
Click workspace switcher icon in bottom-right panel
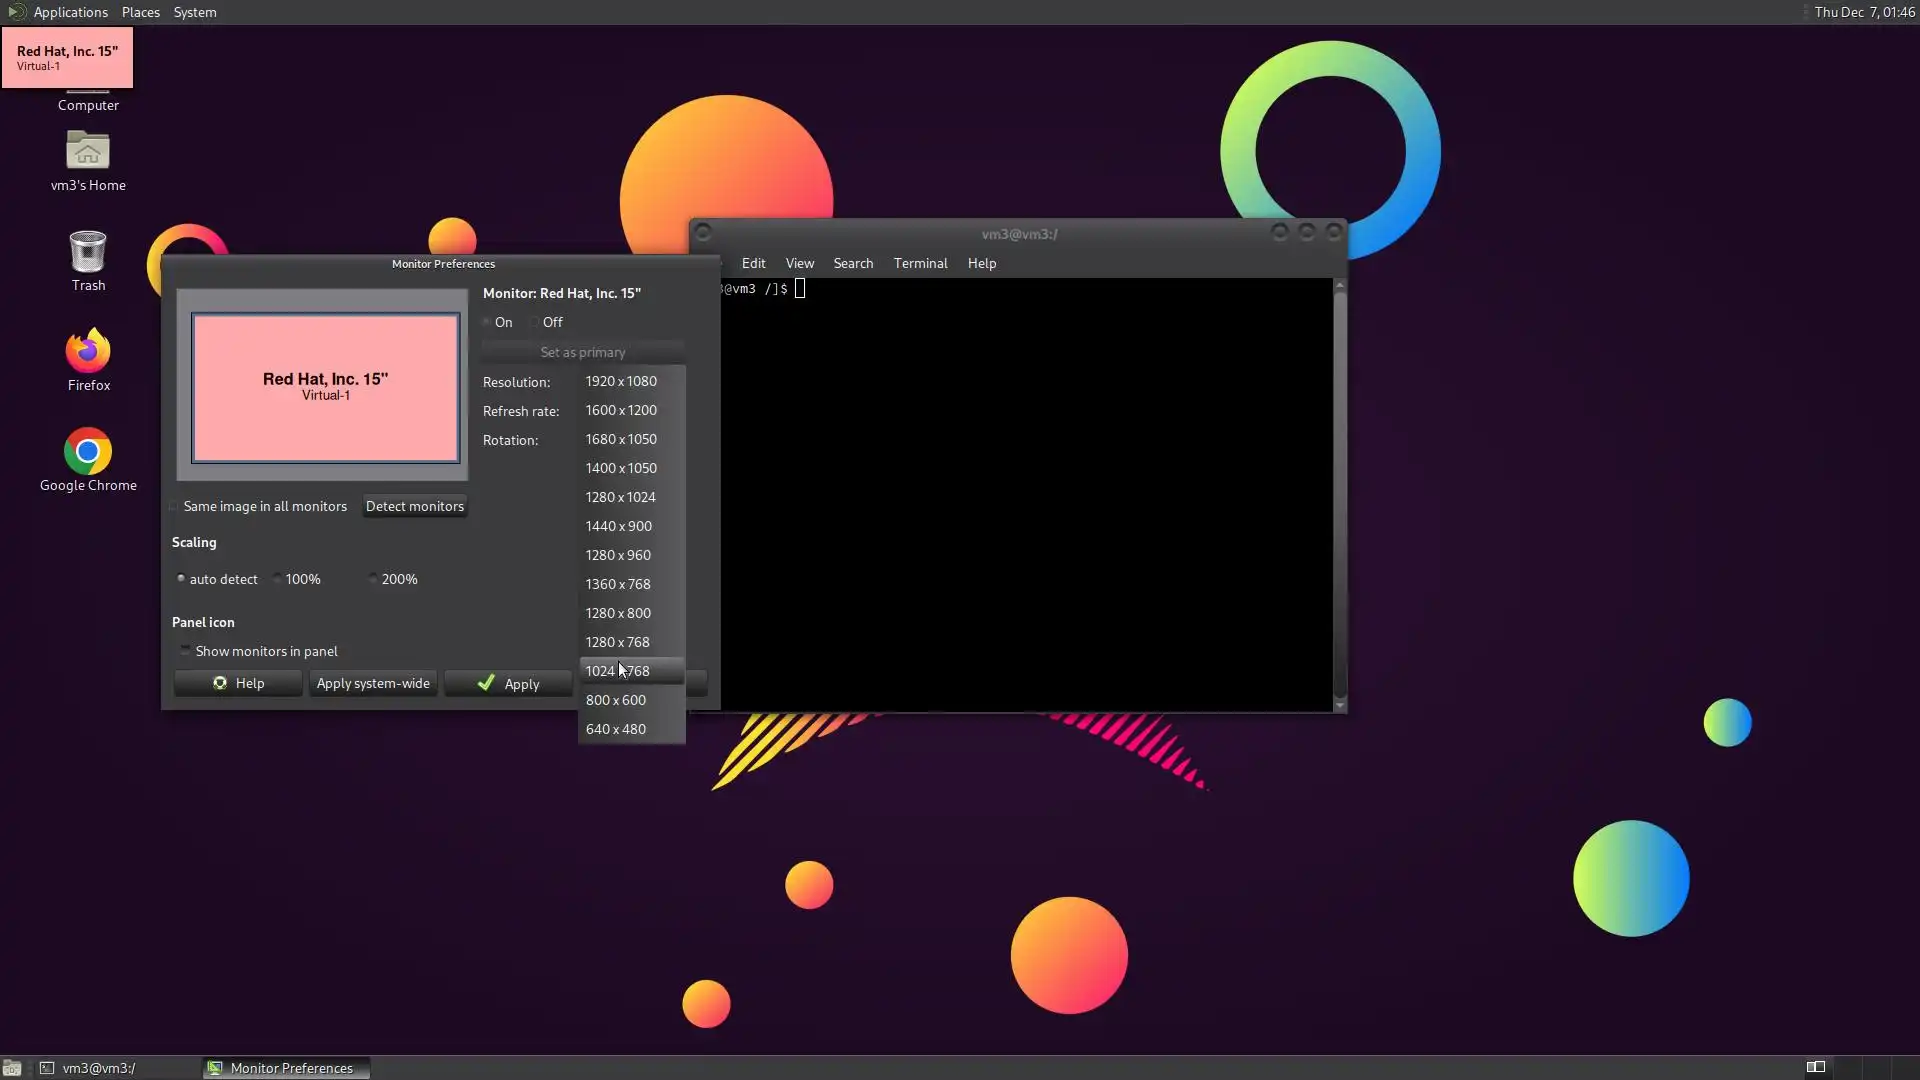coord(1816,1067)
